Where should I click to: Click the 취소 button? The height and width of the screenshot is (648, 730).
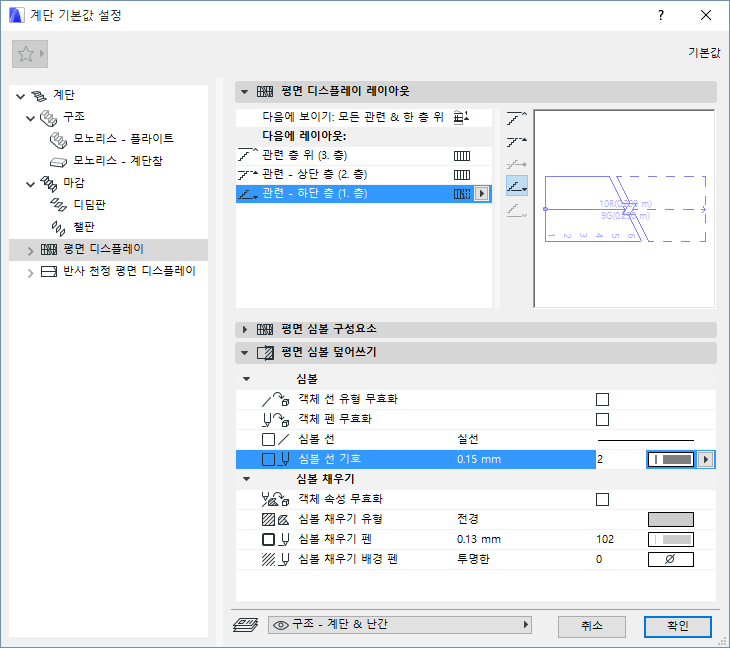click(x=592, y=627)
